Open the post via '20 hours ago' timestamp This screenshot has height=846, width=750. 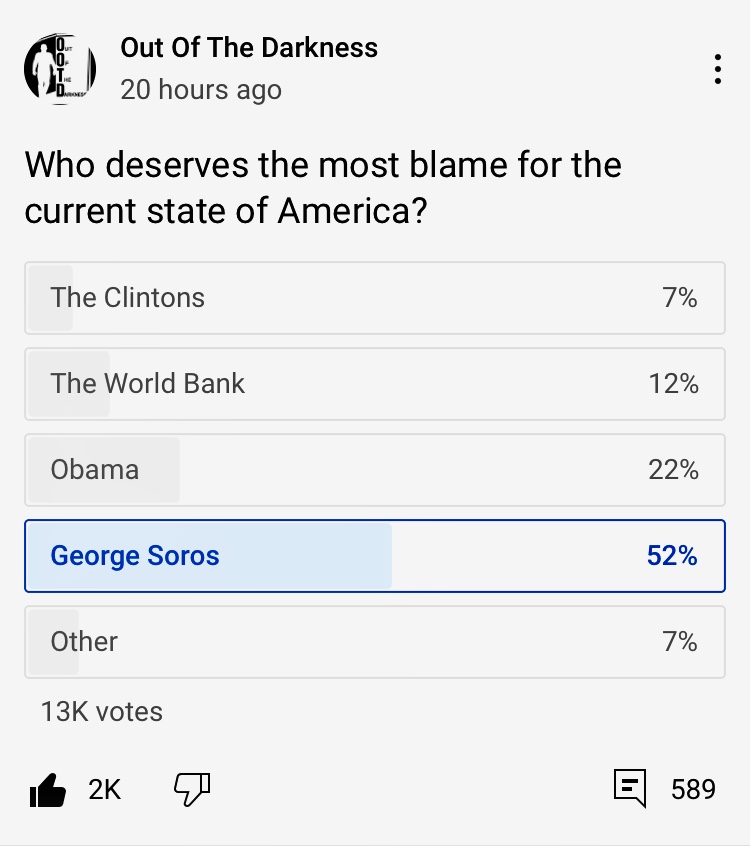tap(201, 89)
